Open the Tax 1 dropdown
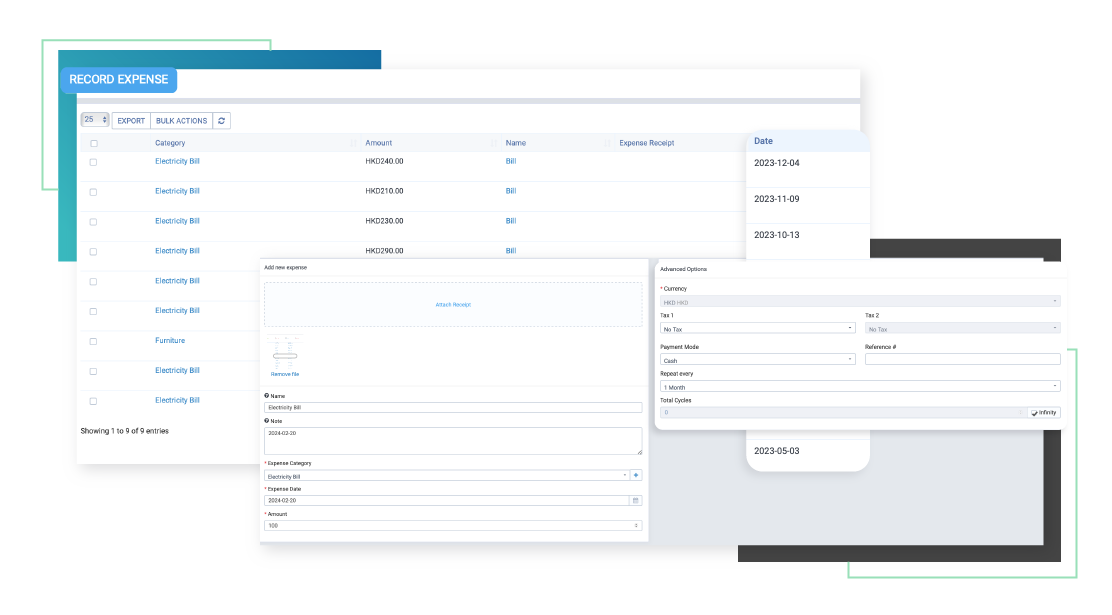Screen dimensions: 1112x615 click(x=758, y=328)
